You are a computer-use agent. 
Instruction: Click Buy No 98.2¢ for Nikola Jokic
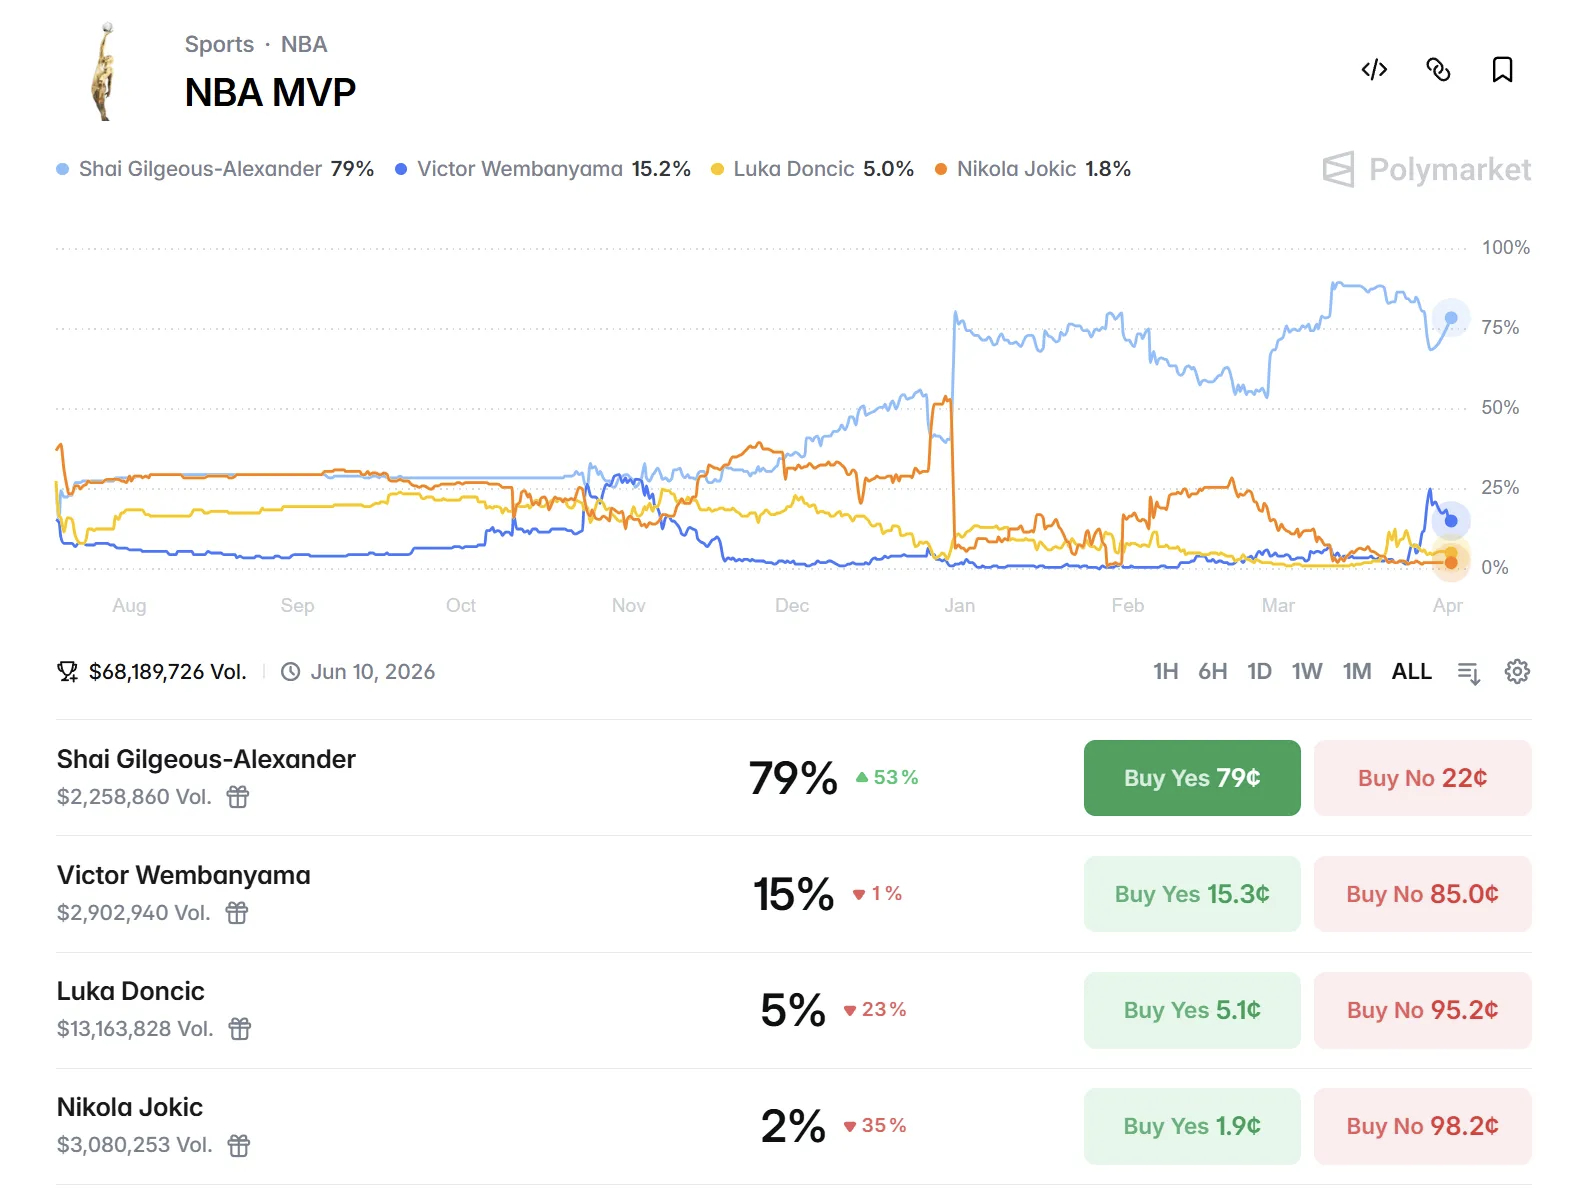tap(1422, 1126)
